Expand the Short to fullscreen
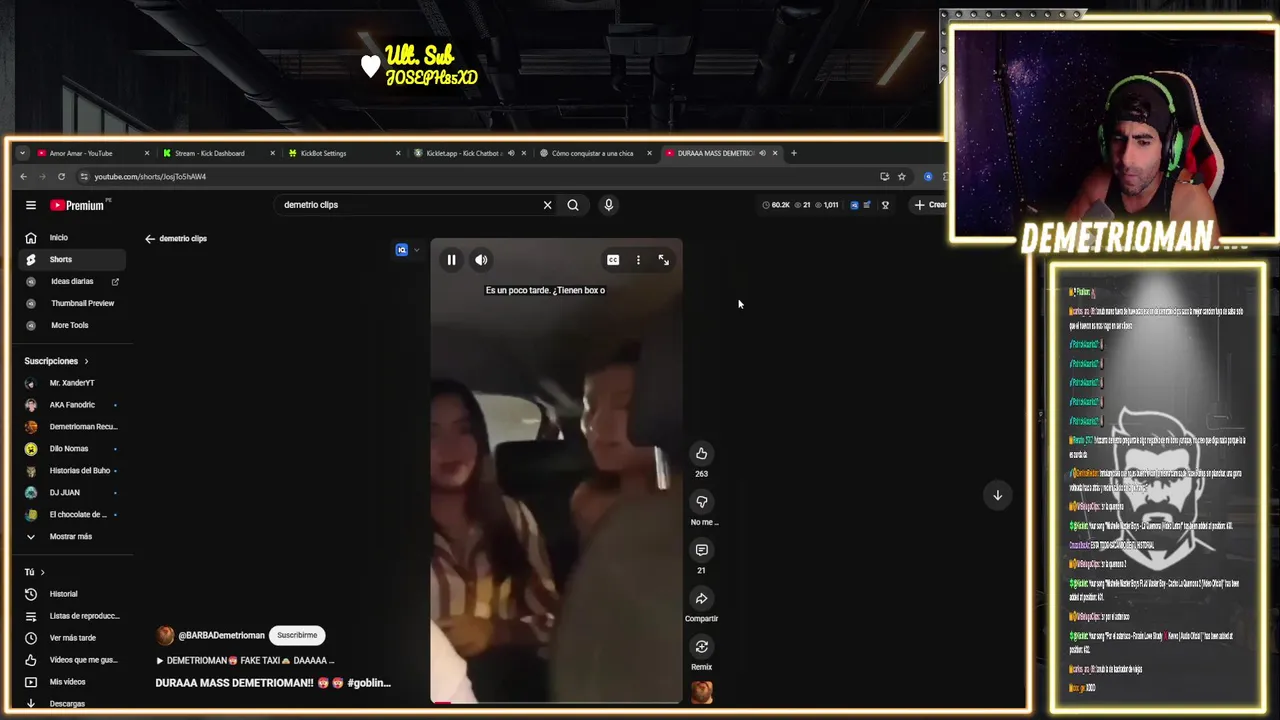 pos(664,260)
